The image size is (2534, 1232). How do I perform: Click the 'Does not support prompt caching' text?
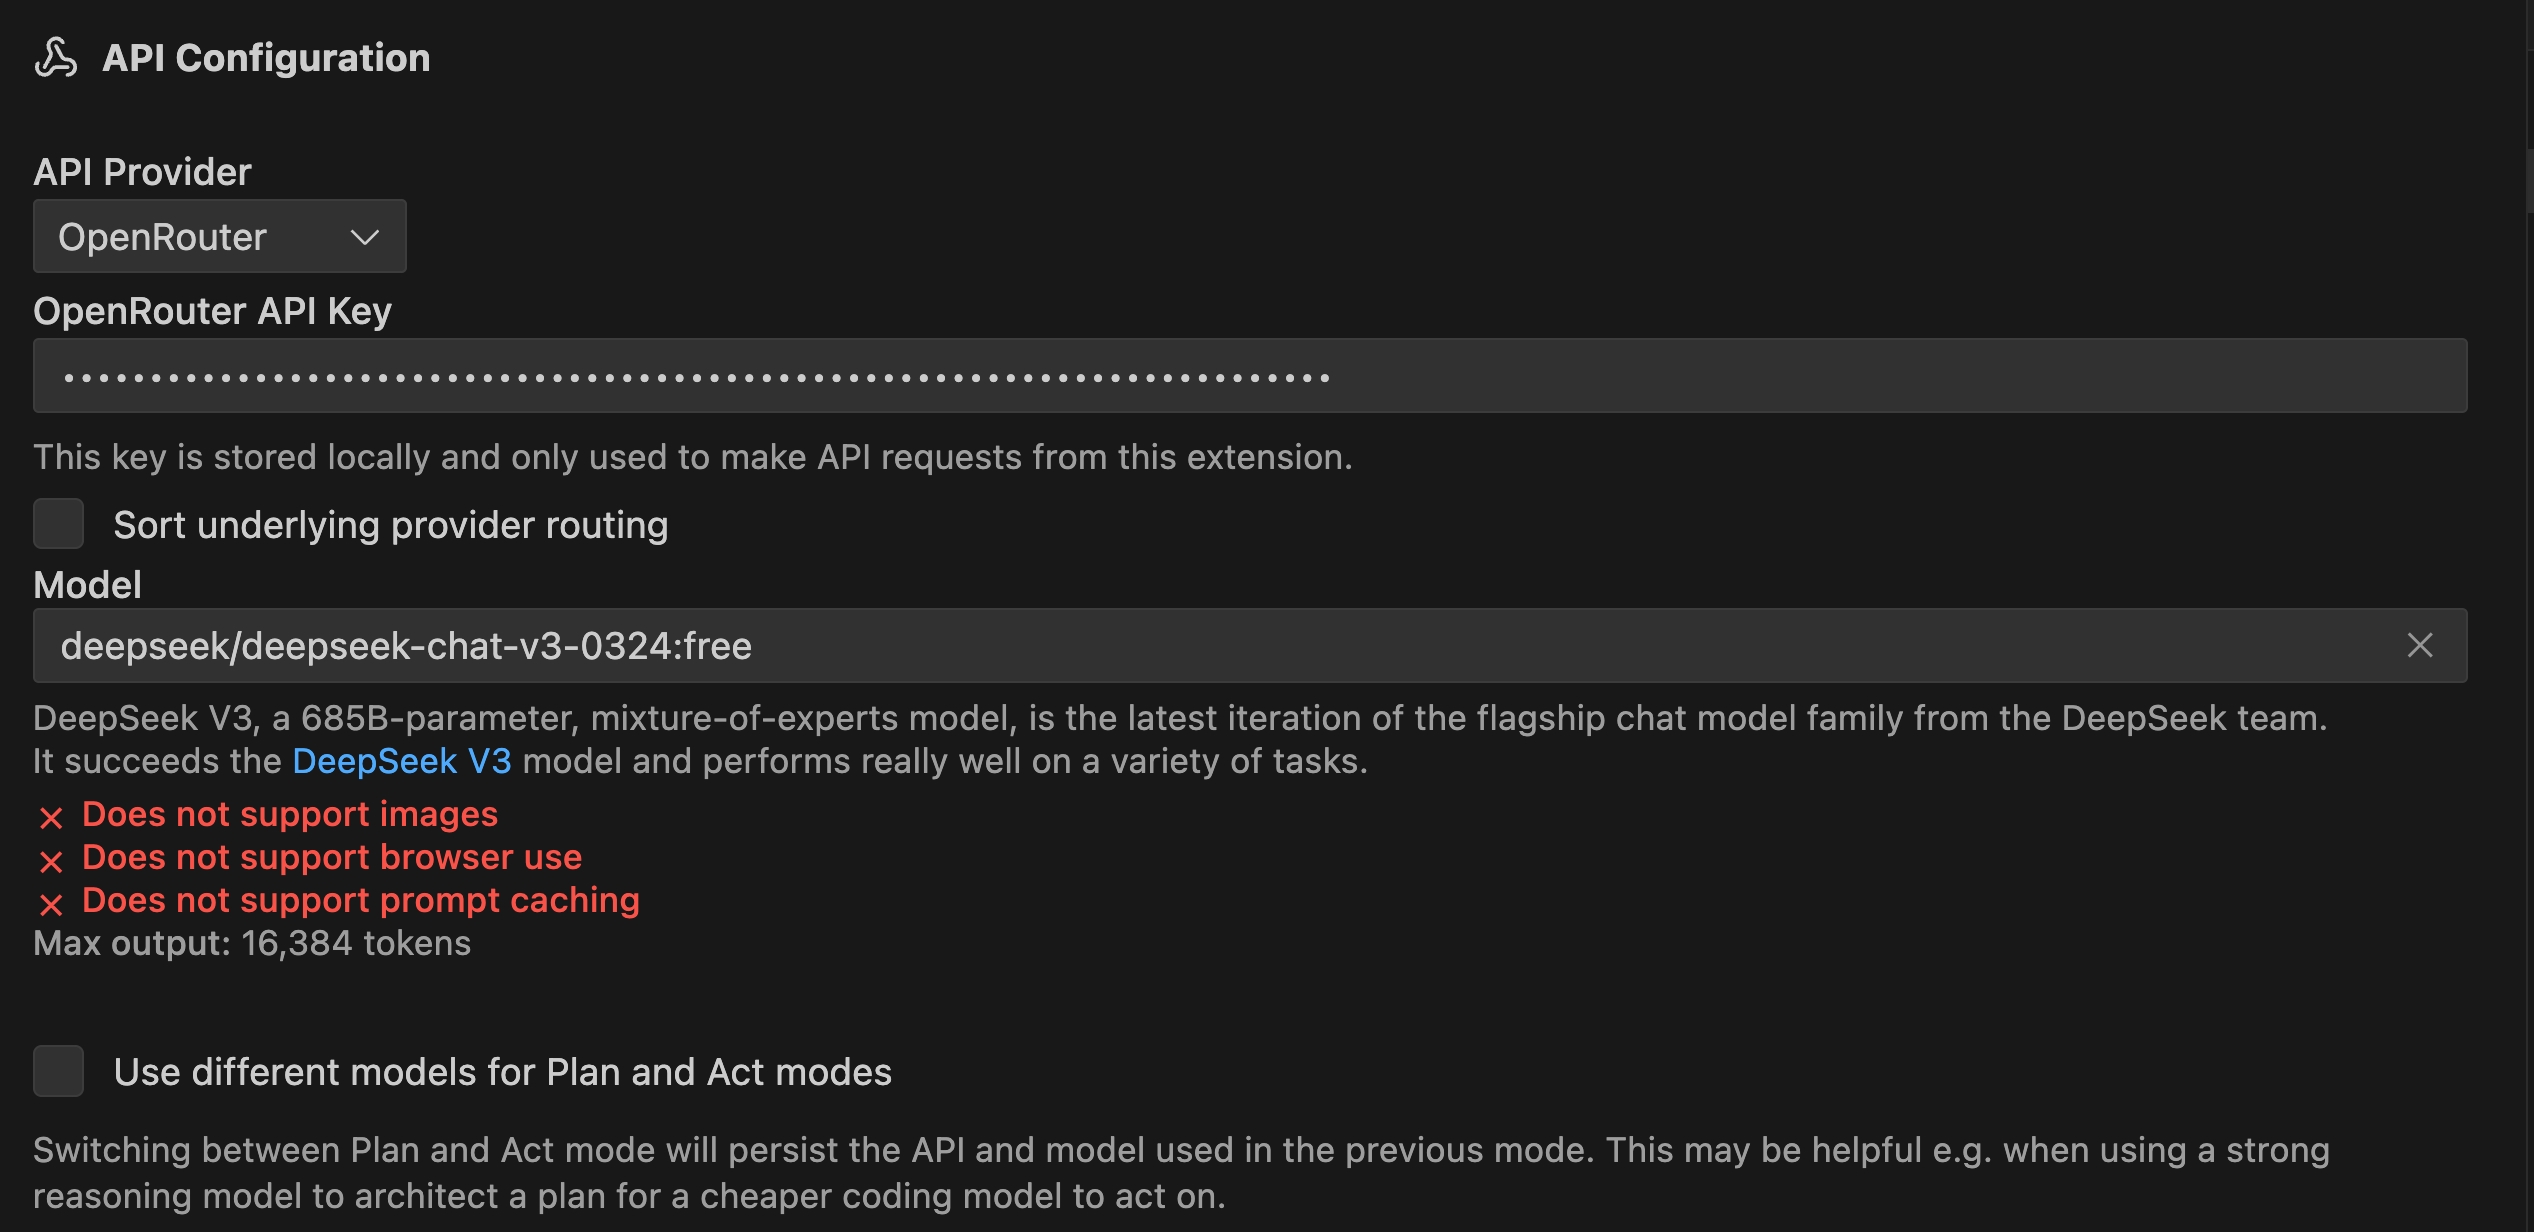point(360,900)
